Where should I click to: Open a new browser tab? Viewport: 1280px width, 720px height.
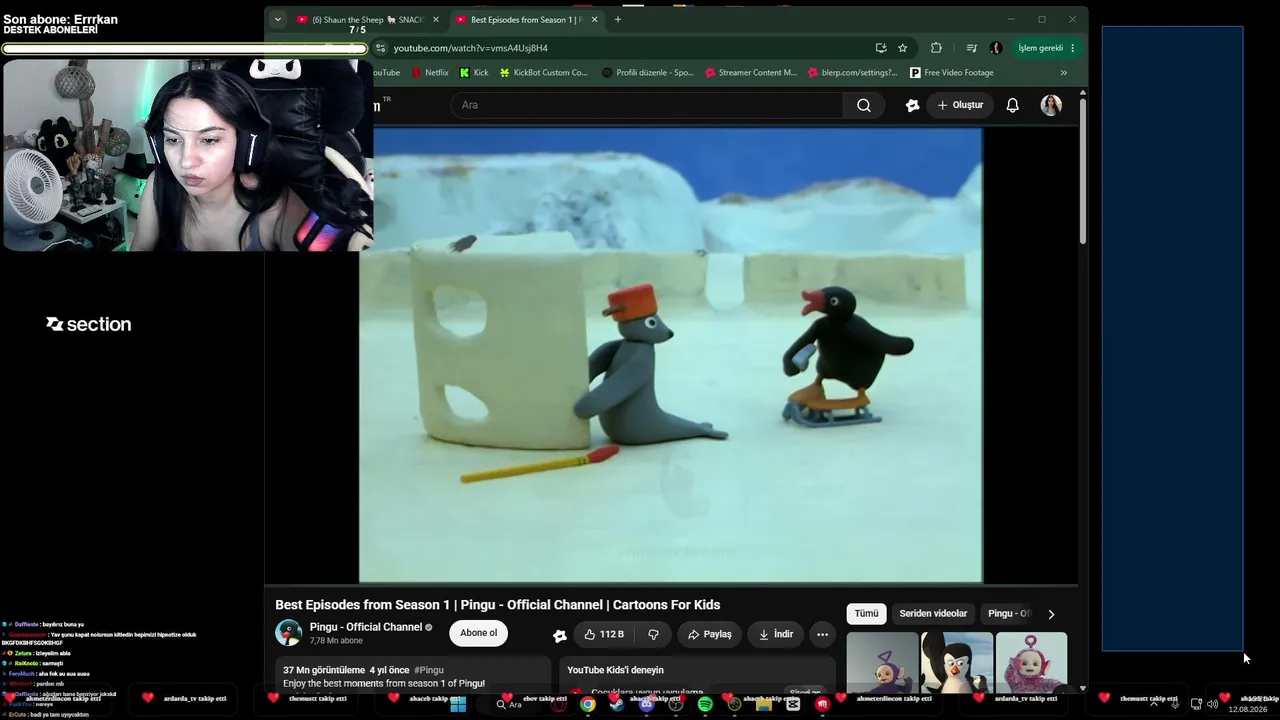617,19
